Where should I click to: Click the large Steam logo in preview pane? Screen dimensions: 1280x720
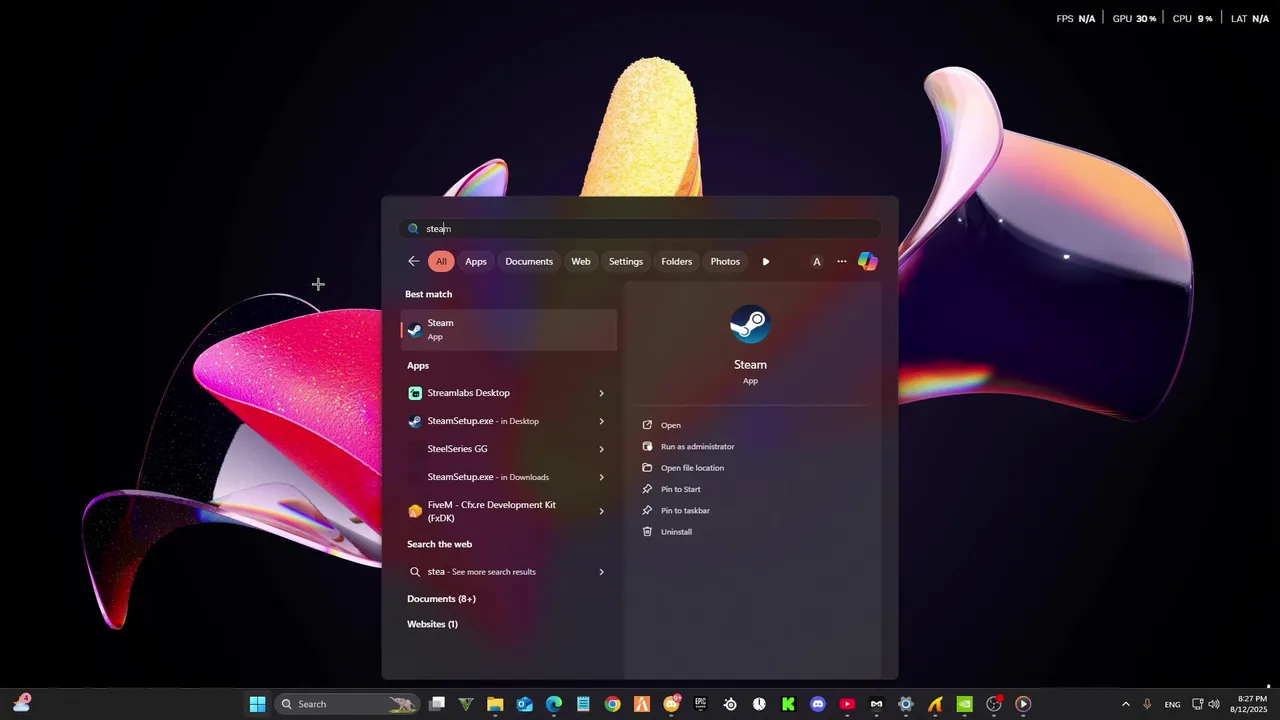tap(750, 325)
